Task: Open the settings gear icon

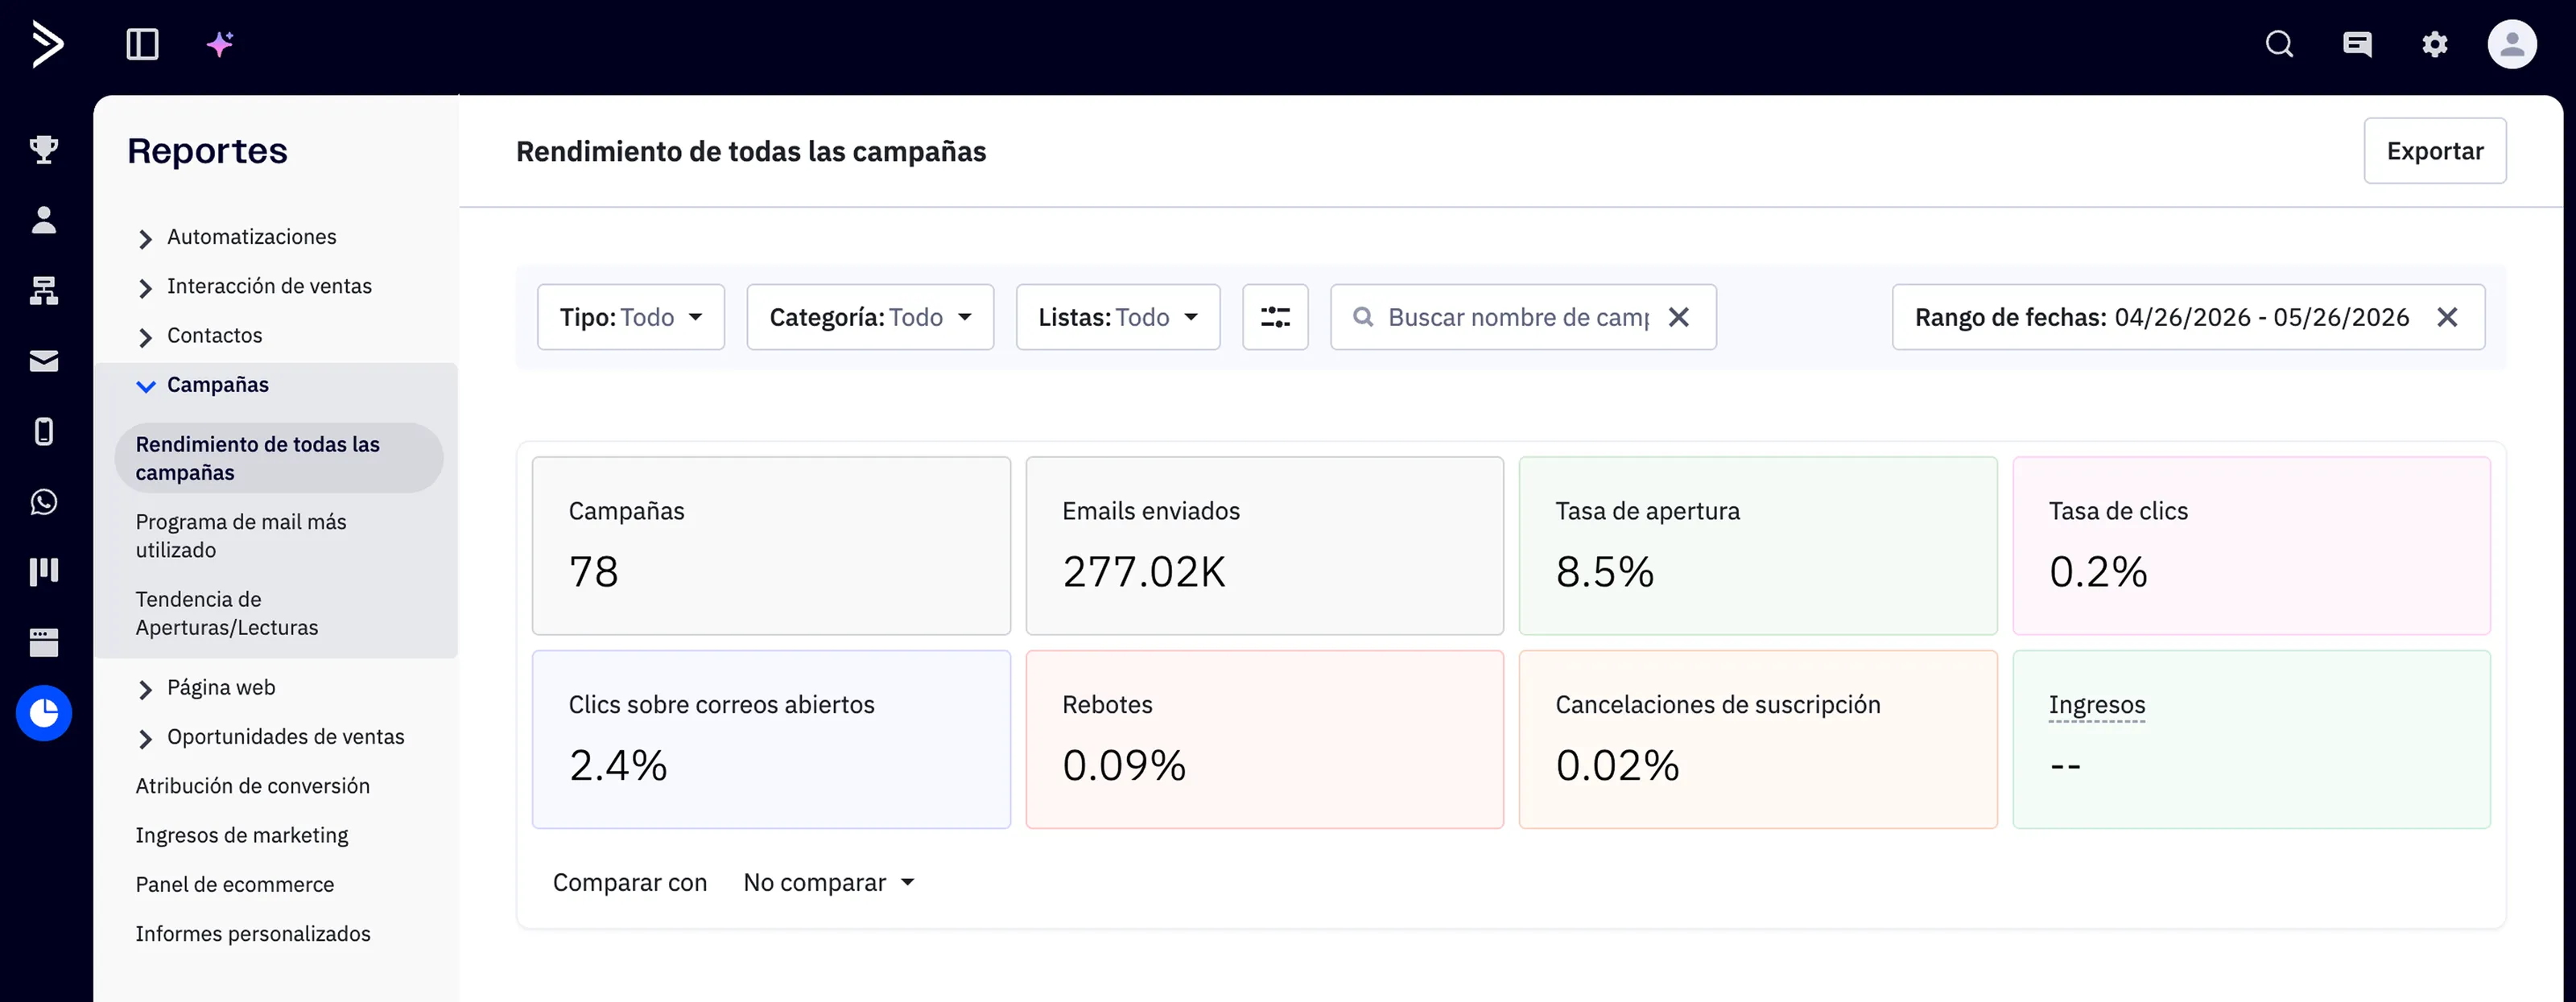Action: click(x=2435, y=44)
